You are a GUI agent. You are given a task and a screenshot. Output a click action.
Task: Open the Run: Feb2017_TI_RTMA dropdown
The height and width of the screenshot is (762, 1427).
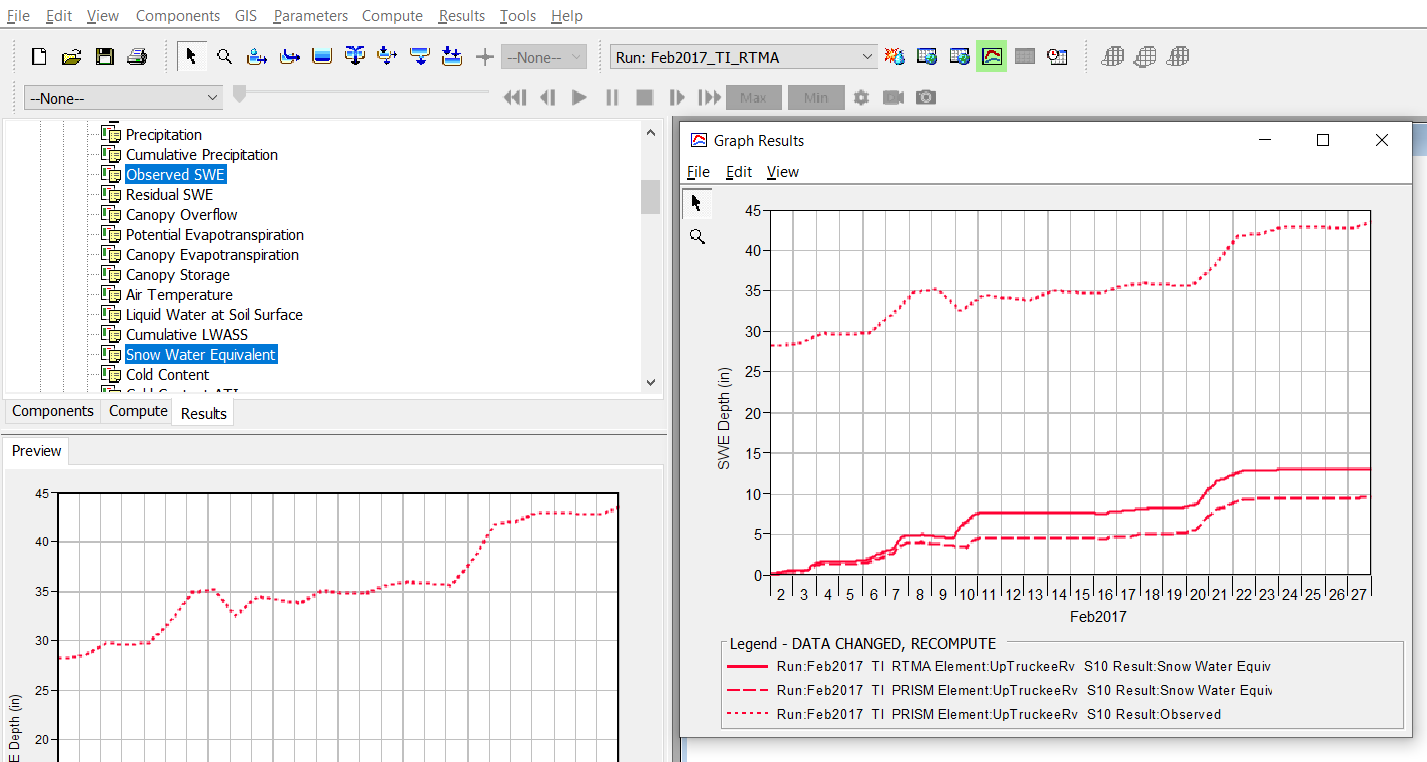pos(867,58)
